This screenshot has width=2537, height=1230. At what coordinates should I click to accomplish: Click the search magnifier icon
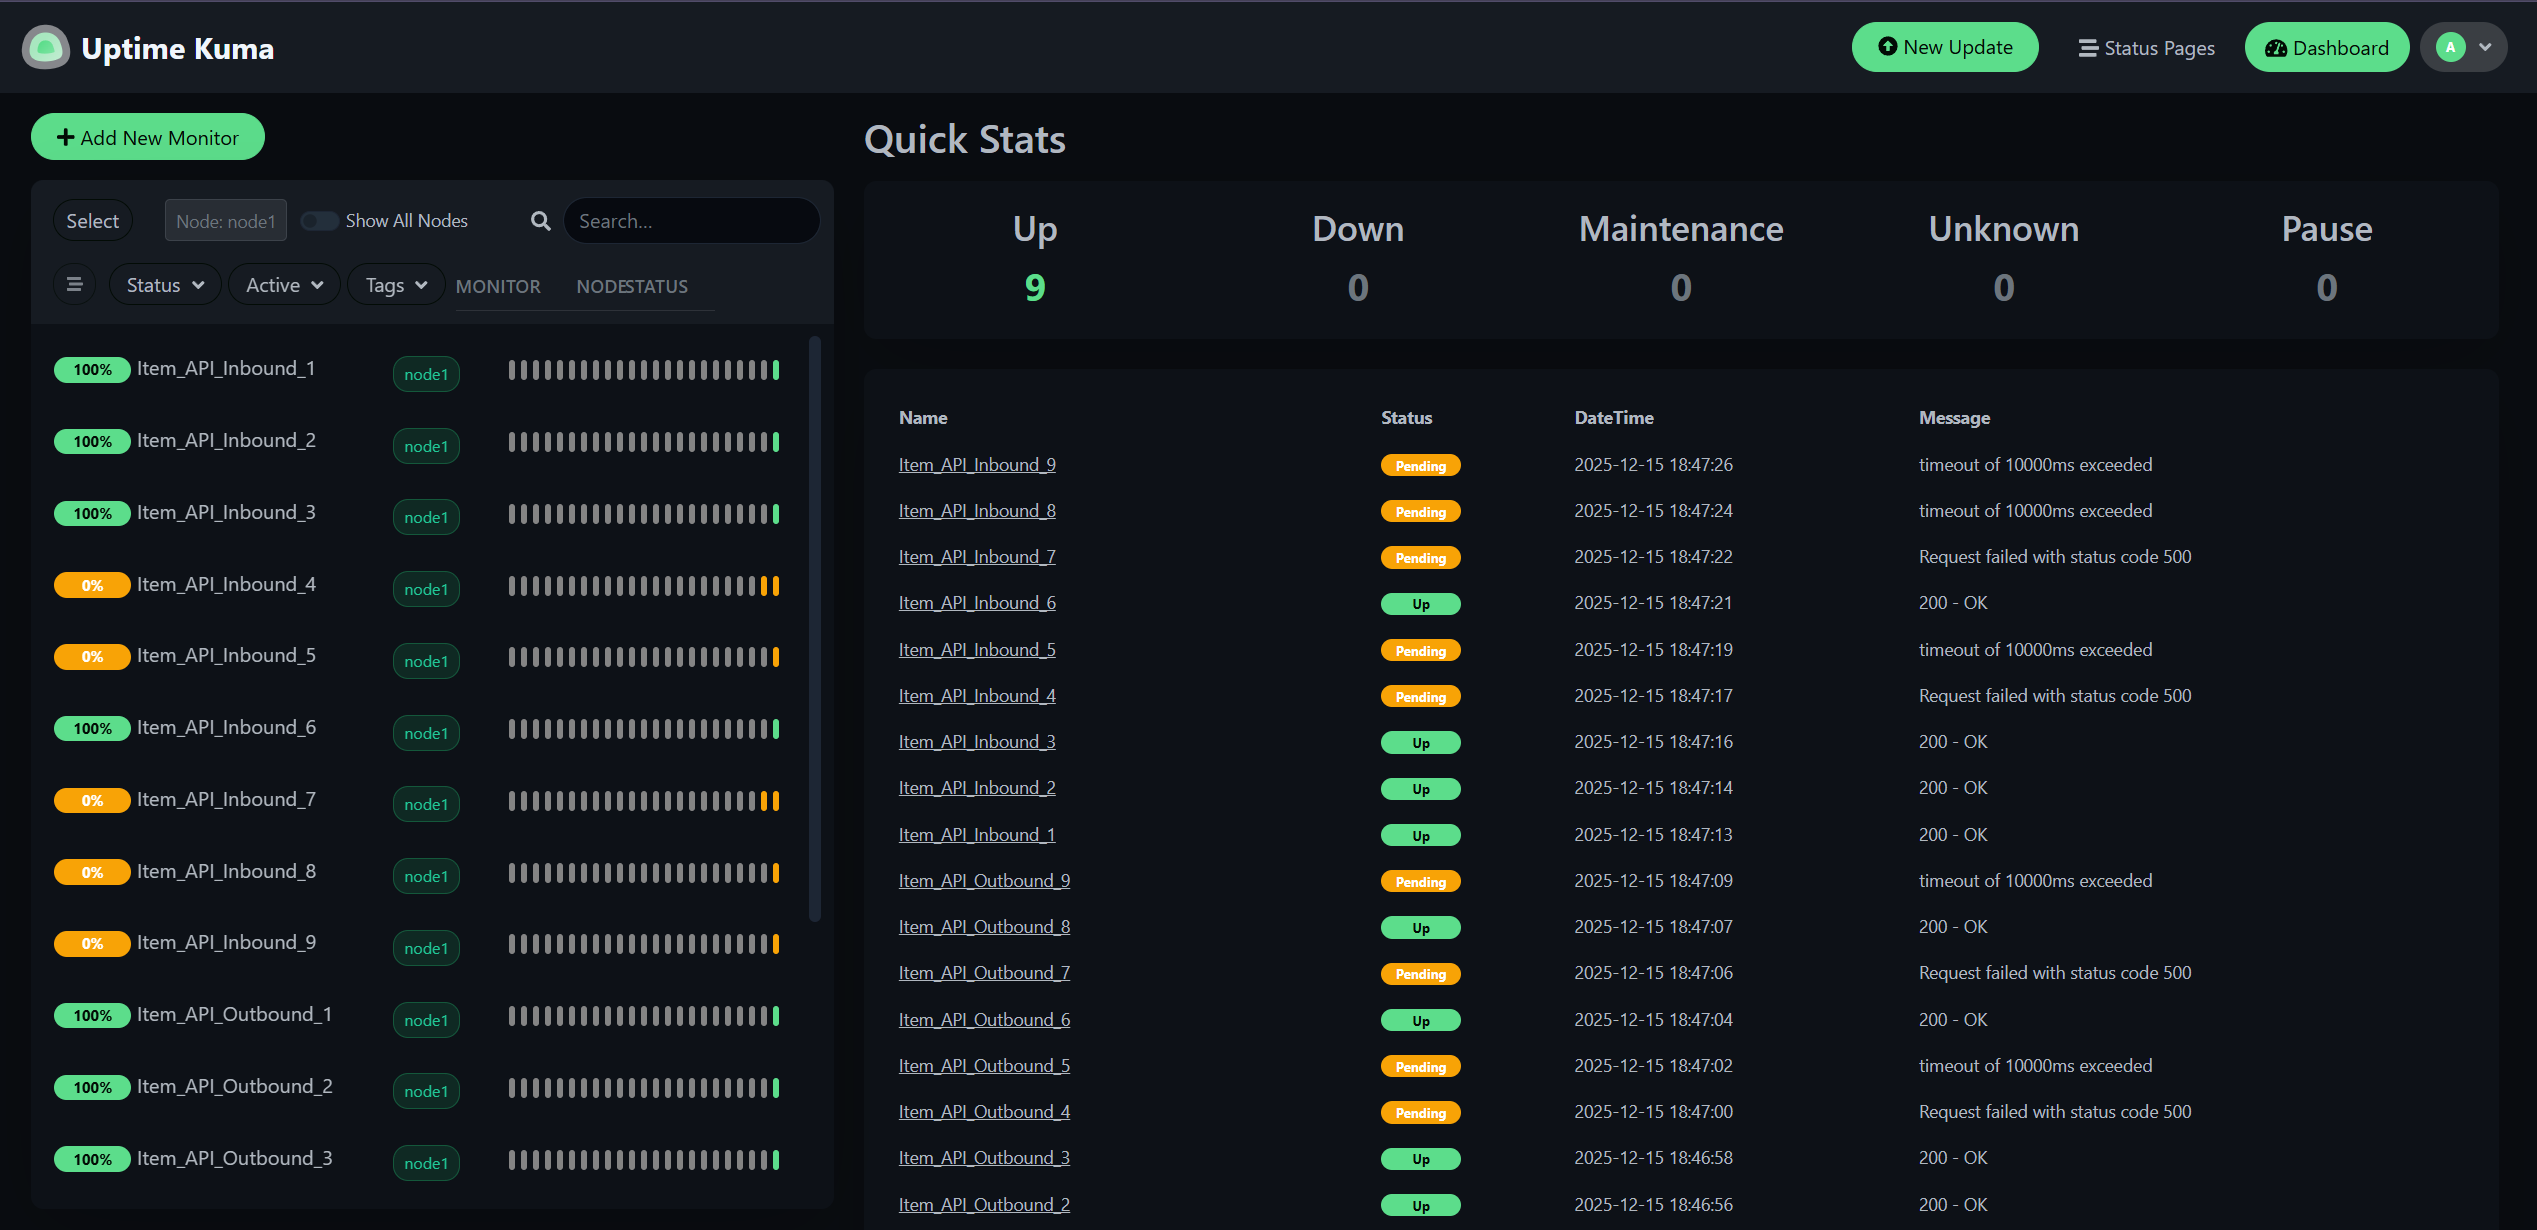pyautogui.click(x=540, y=221)
